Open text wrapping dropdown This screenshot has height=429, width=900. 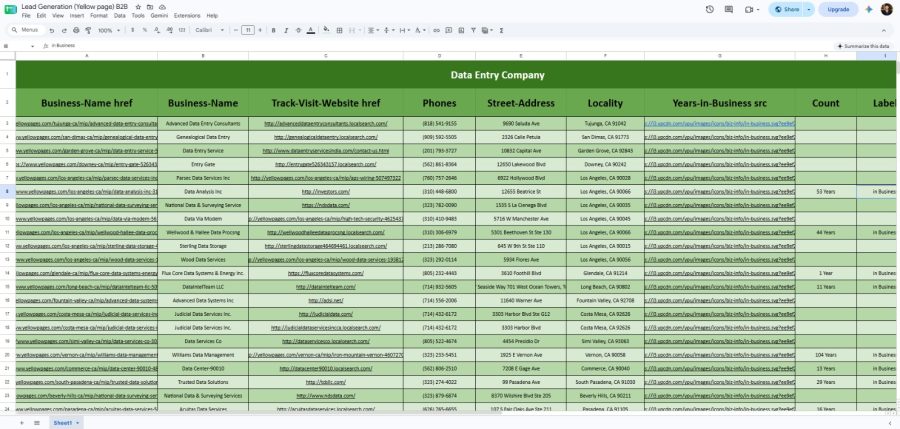[x=404, y=30]
